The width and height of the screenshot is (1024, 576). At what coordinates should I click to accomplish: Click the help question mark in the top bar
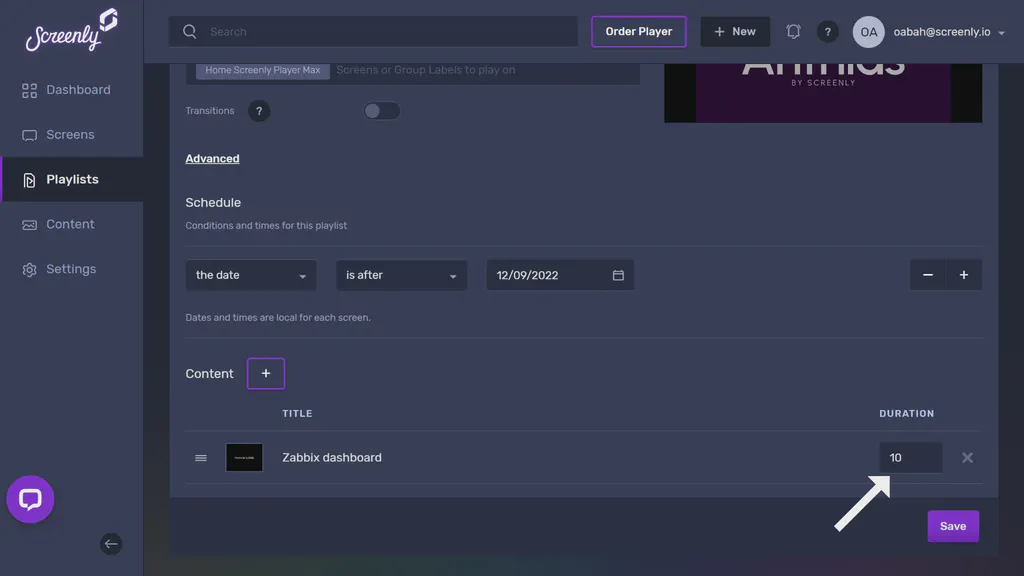[x=828, y=31]
